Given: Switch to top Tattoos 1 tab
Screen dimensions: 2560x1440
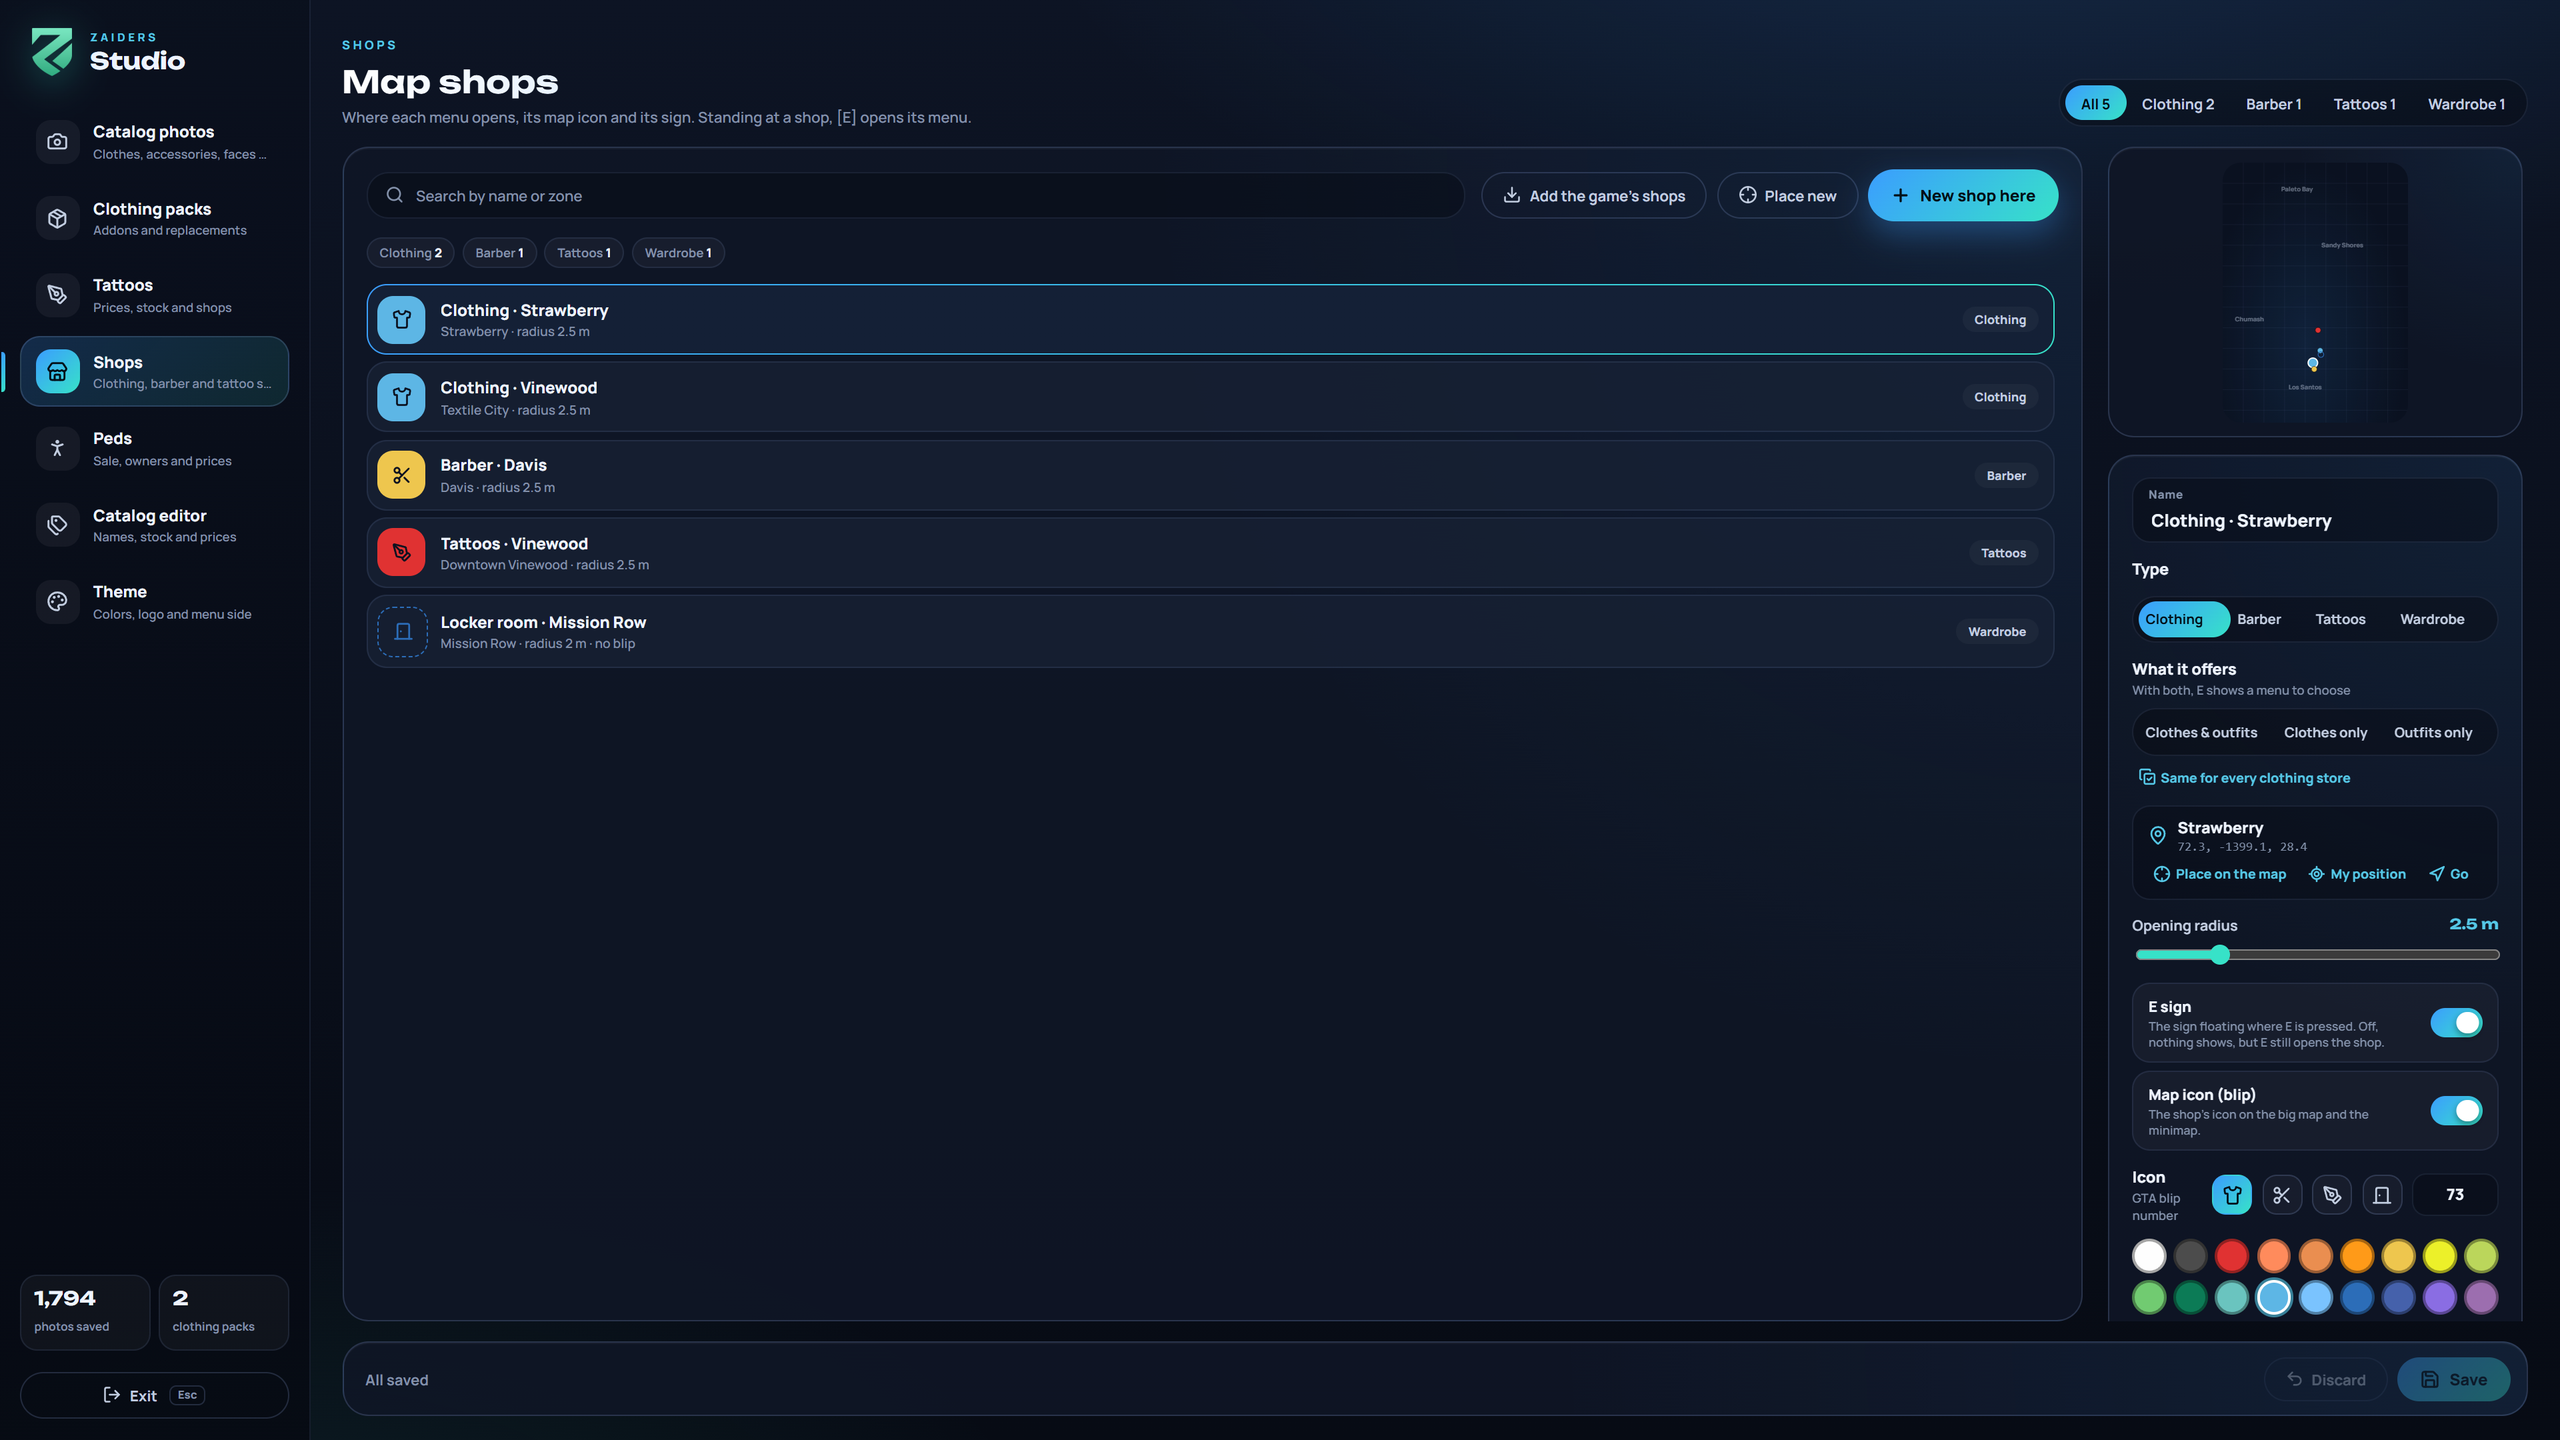Looking at the screenshot, I should click(x=2364, y=104).
